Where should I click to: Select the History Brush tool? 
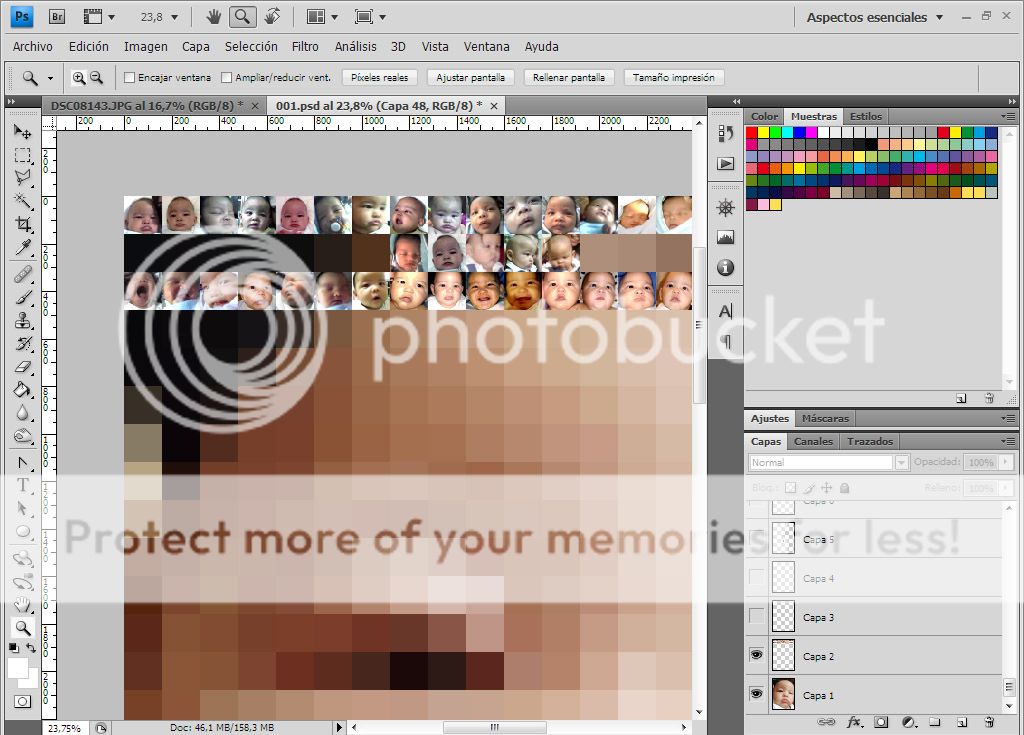click(22, 344)
